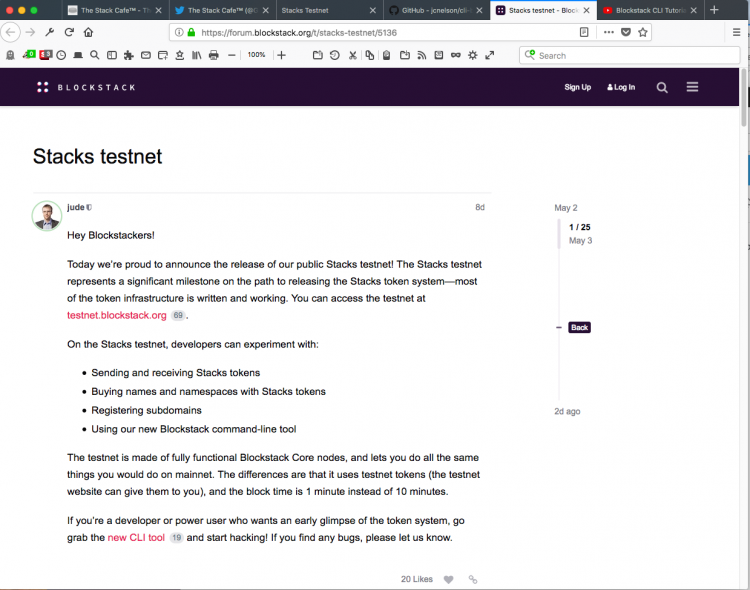Viewport: 750px width, 590px height.
Task: Click the green padlock security icon
Action: click(x=191, y=33)
